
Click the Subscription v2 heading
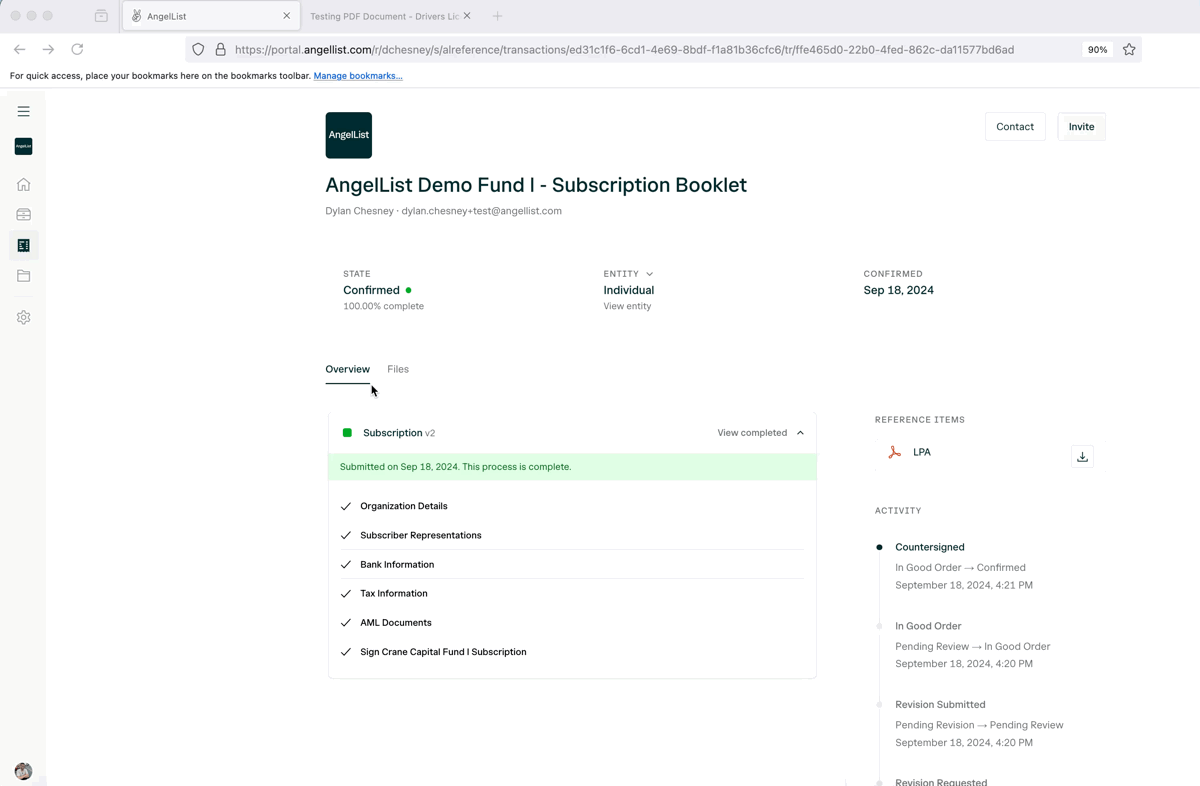click(399, 433)
